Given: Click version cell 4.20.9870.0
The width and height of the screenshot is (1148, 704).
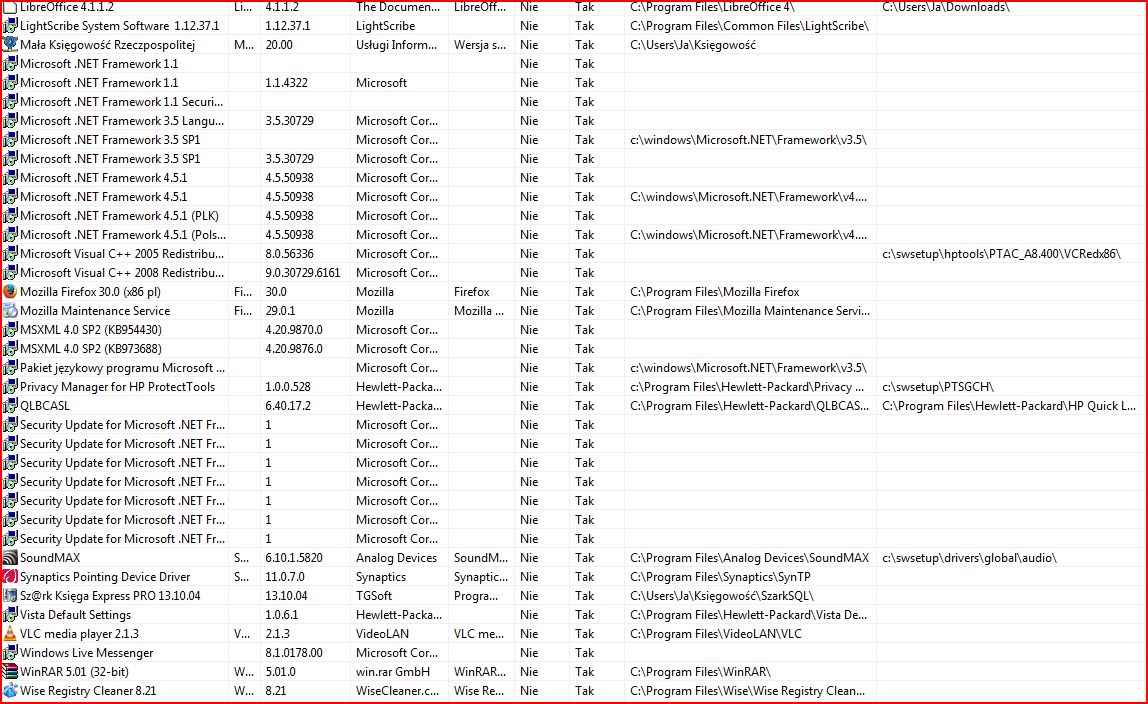Looking at the screenshot, I should tap(294, 330).
